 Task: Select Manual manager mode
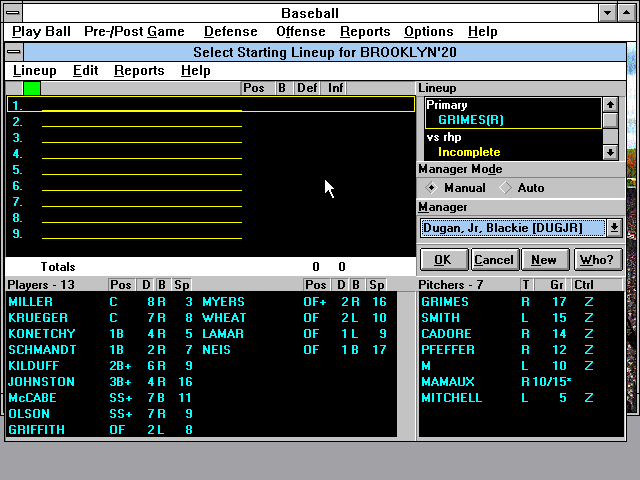(432, 188)
